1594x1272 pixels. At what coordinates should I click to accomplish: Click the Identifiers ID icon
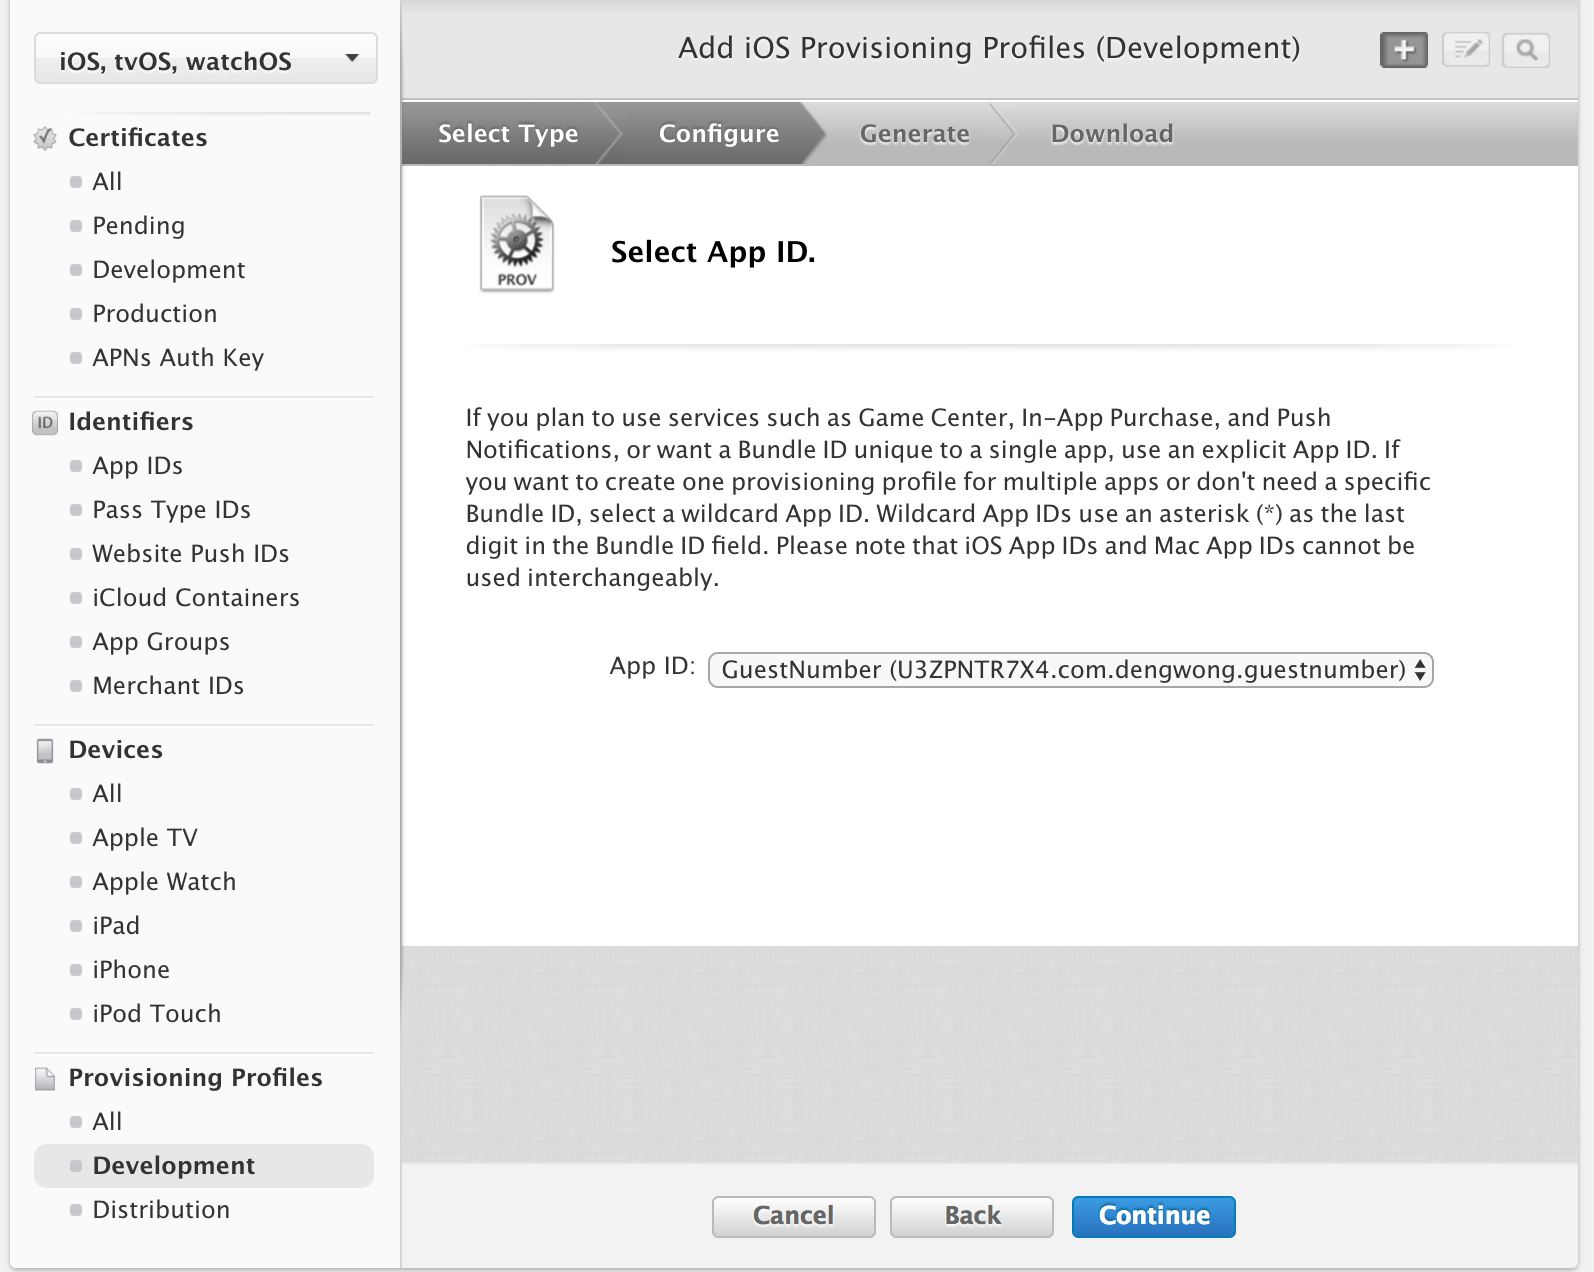[45, 422]
